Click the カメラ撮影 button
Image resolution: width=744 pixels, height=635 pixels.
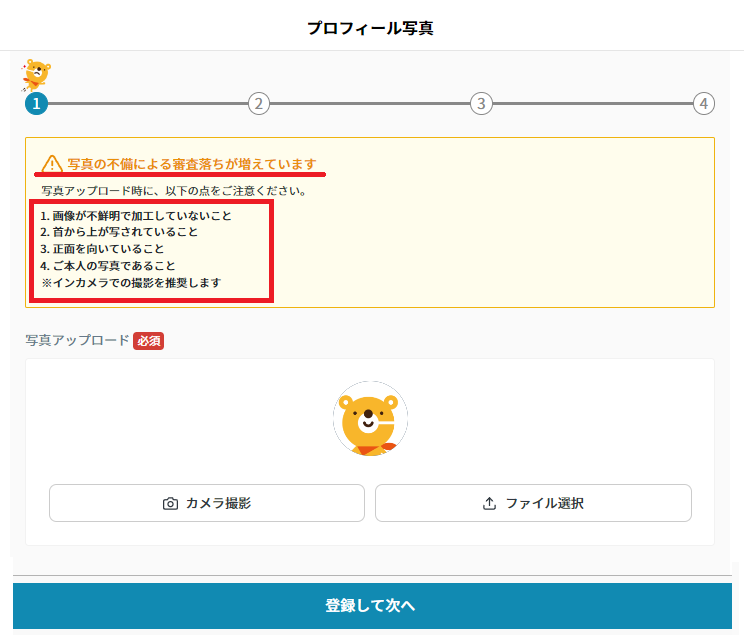coord(207,503)
